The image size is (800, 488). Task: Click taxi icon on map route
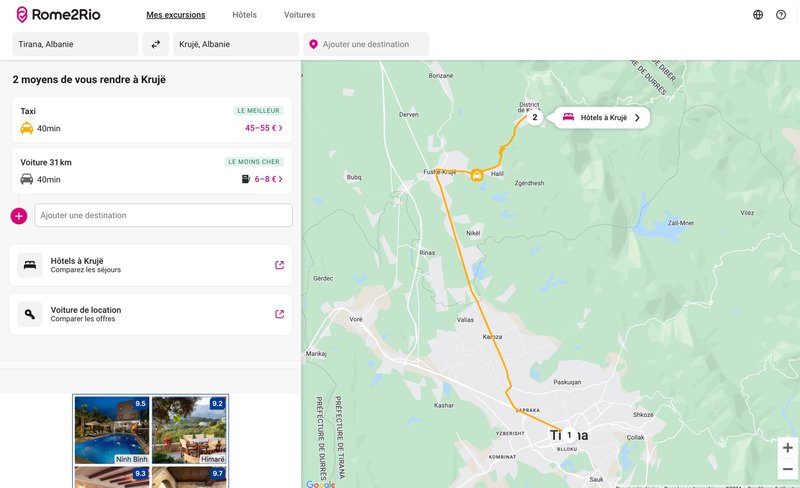477,176
